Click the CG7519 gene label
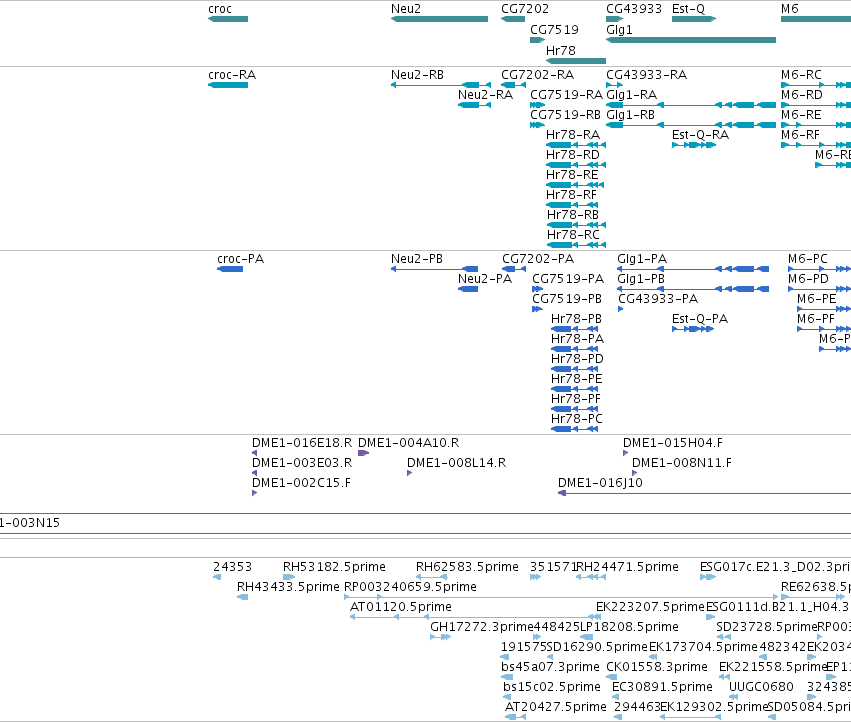This screenshot has height=722, width=851. 554,29
